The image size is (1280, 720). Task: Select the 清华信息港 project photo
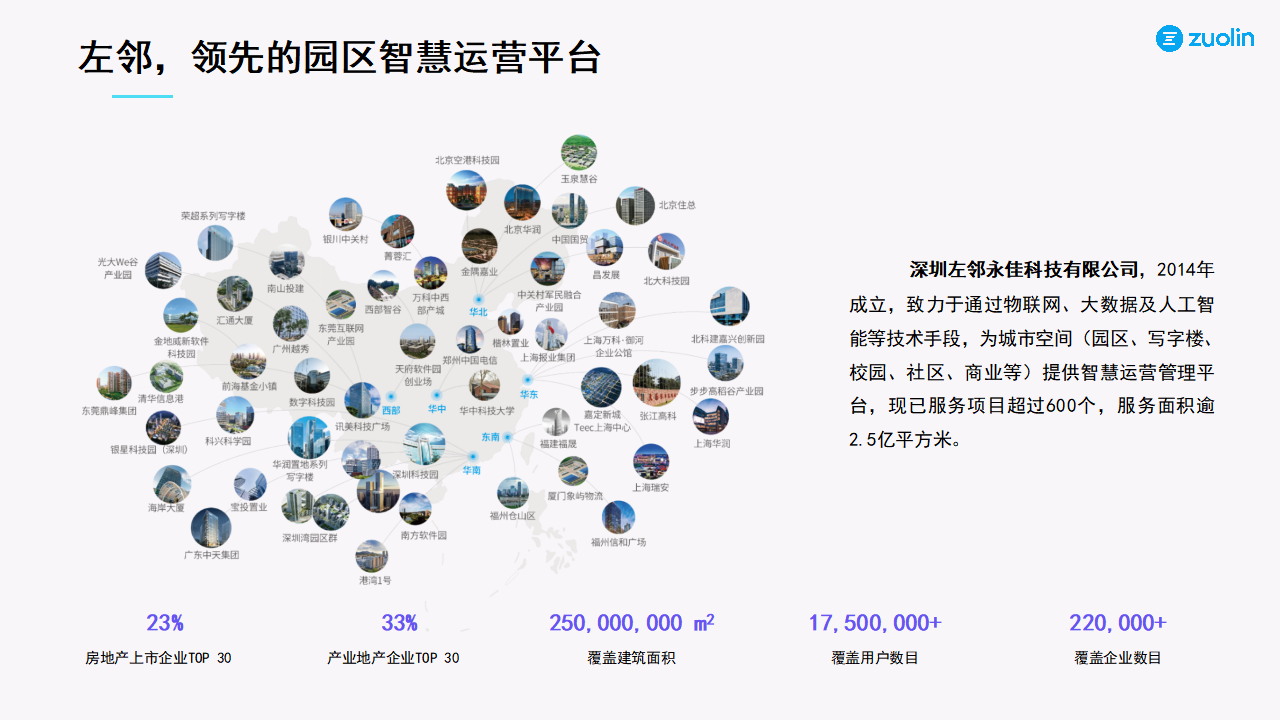(x=166, y=377)
